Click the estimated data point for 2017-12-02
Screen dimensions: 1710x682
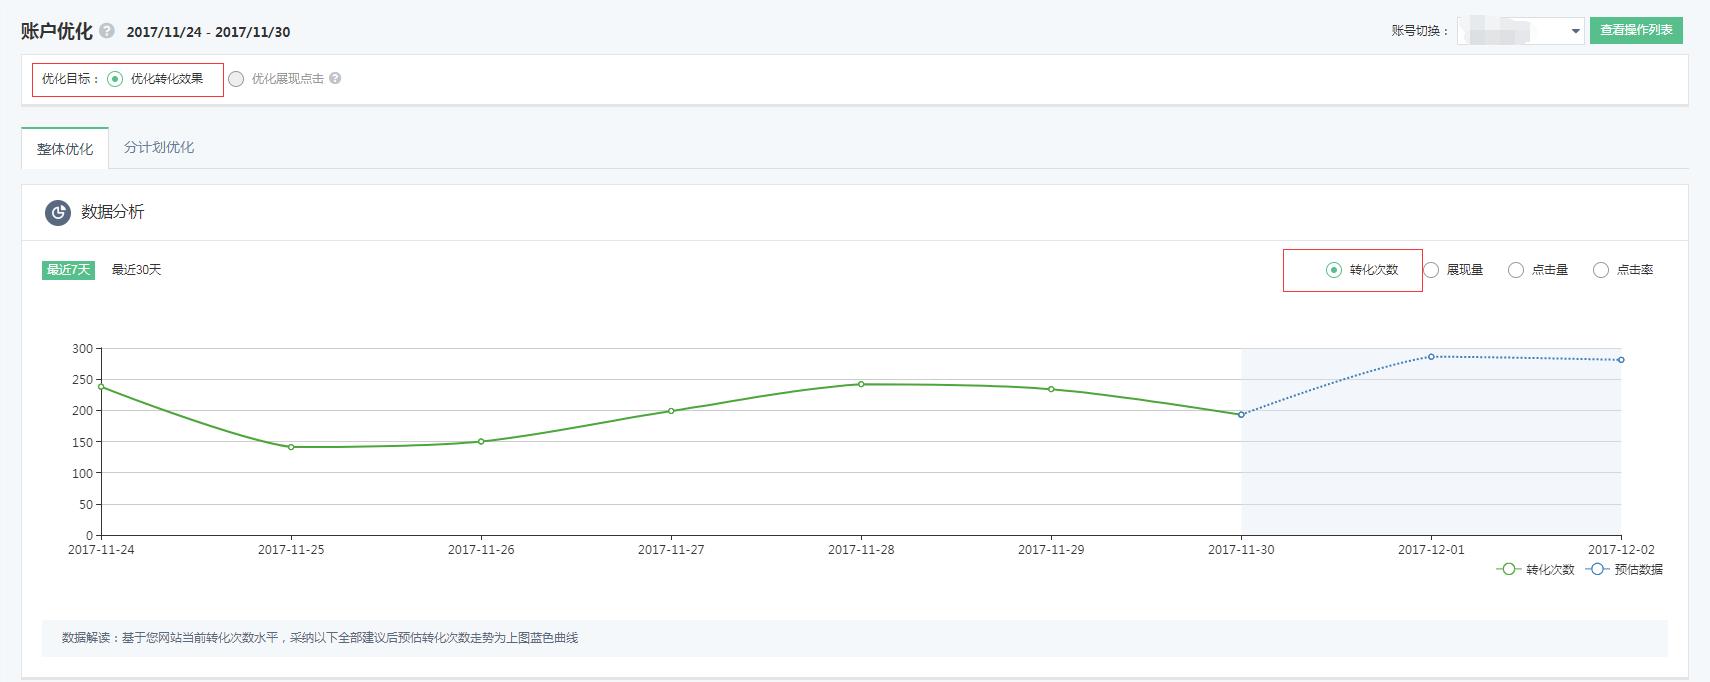pos(1620,360)
